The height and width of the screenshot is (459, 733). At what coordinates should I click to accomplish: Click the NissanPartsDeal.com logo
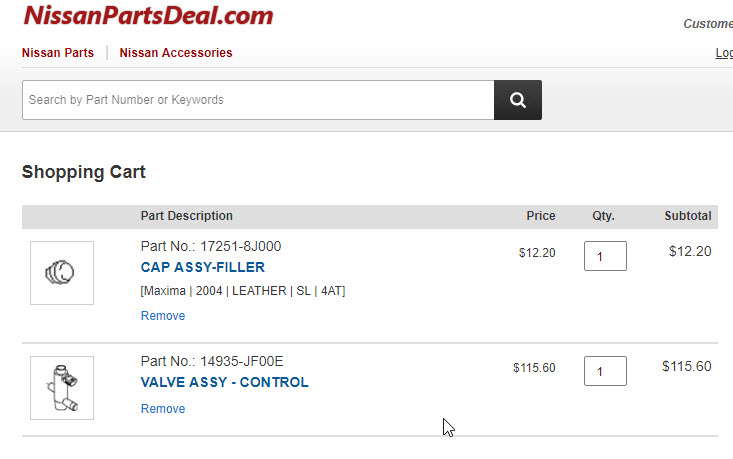(148, 16)
